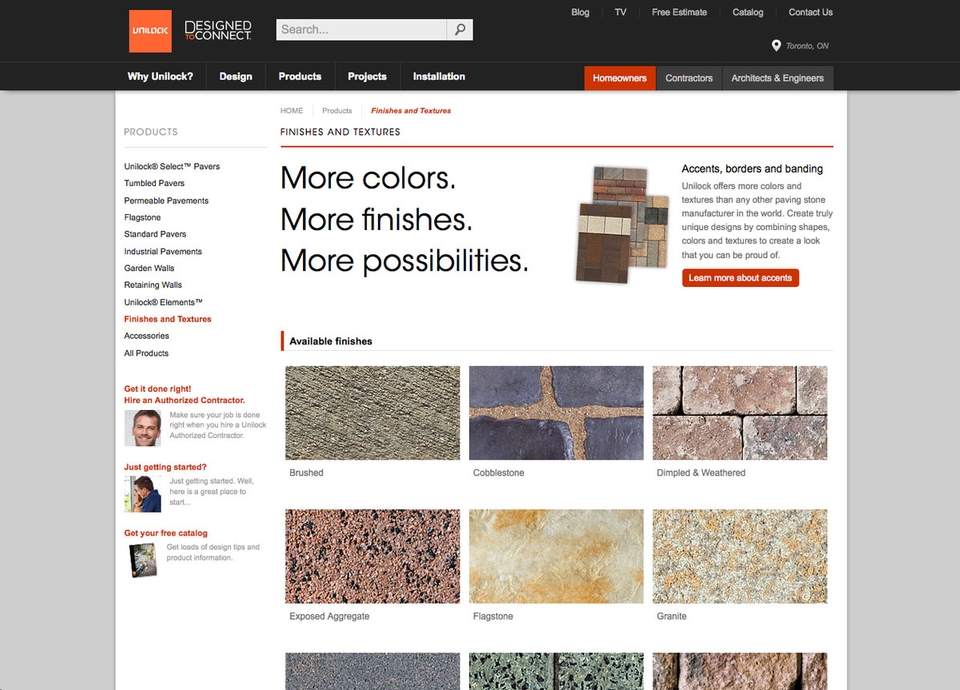Focus the Search input field
Image resolution: width=960 pixels, height=690 pixels.
(361, 29)
